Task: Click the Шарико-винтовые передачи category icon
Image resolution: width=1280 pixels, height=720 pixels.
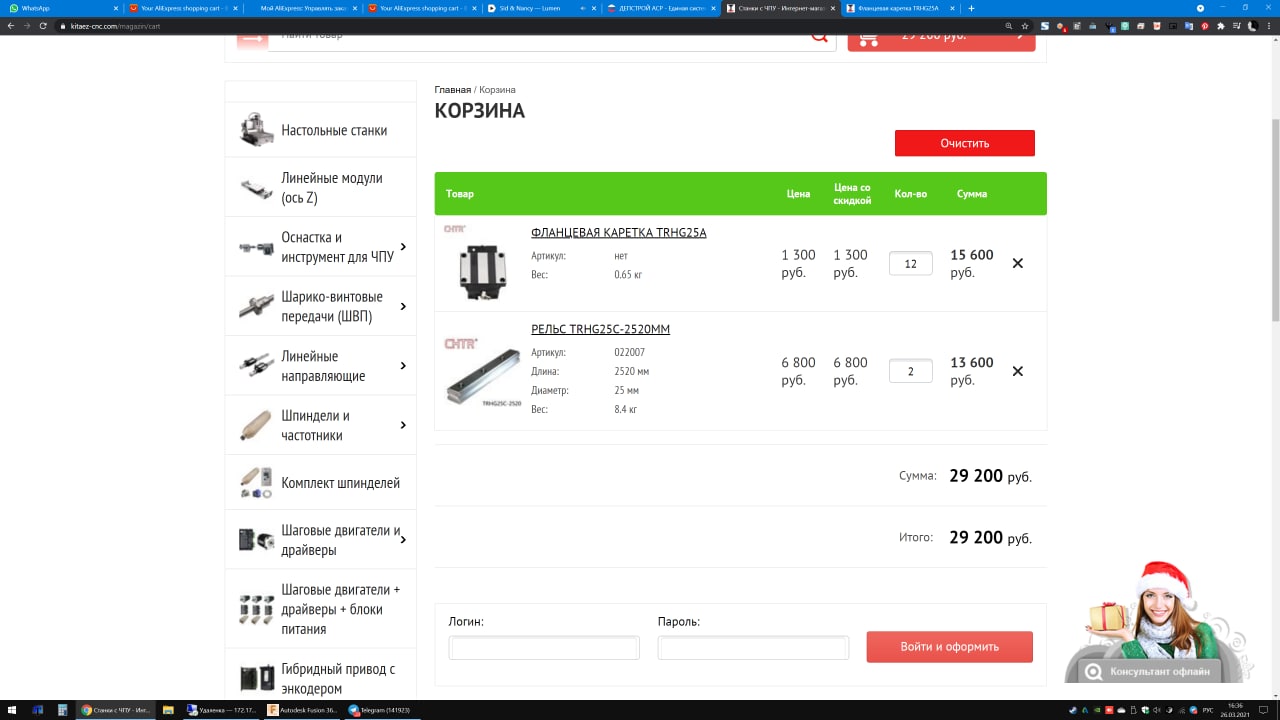Action: [257, 306]
